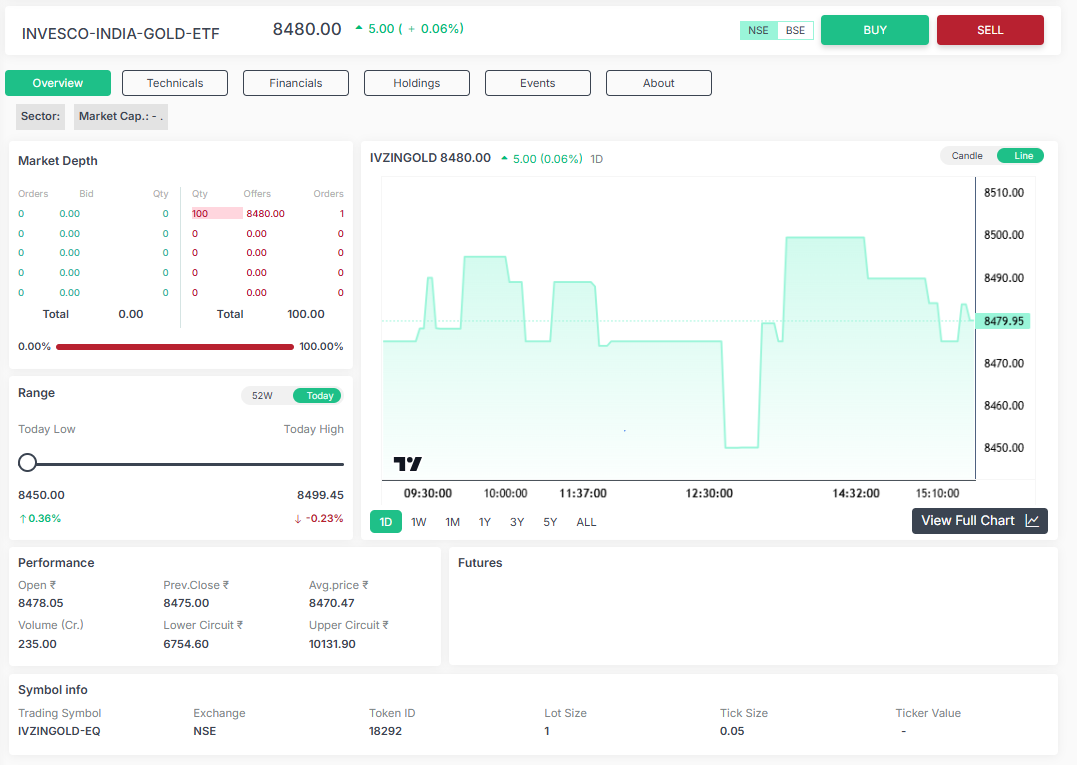This screenshot has height=765, width=1077.
Task: Click the green up arrow beside 5.00 in header
Action: tap(359, 28)
